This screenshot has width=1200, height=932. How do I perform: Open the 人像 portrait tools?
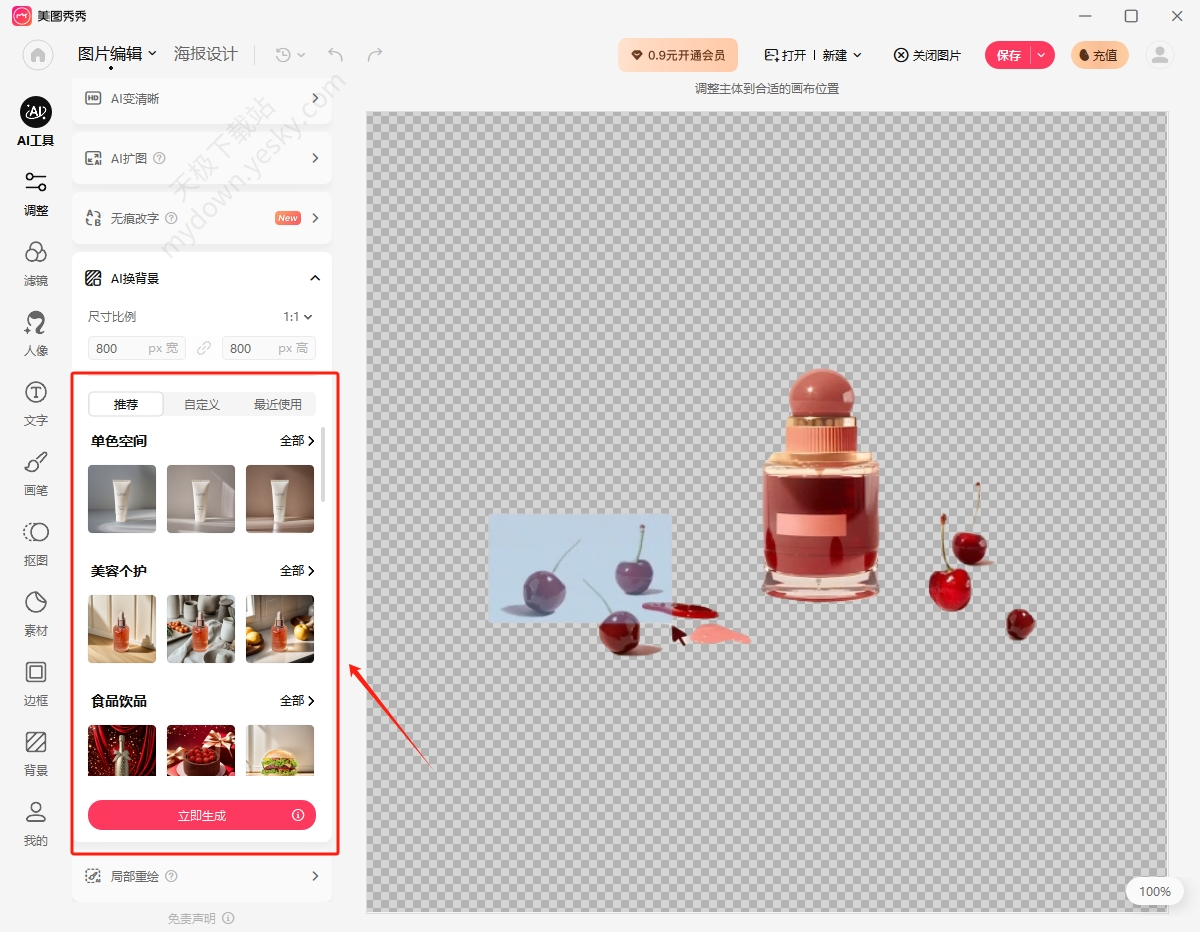36,333
